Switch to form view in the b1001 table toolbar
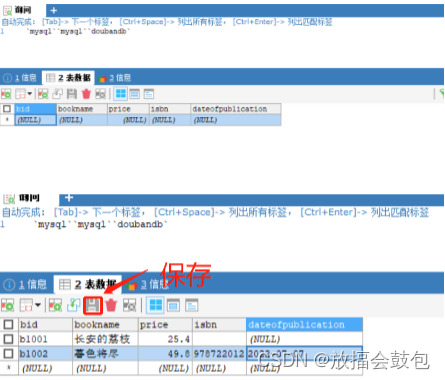445x380 pixels. 173,305
